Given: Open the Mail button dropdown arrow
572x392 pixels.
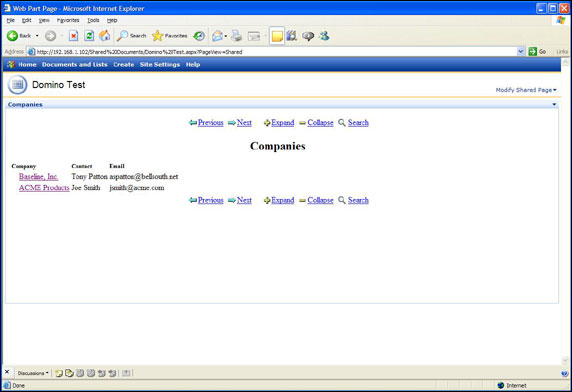Looking at the screenshot, I should pyautogui.click(x=226, y=36).
